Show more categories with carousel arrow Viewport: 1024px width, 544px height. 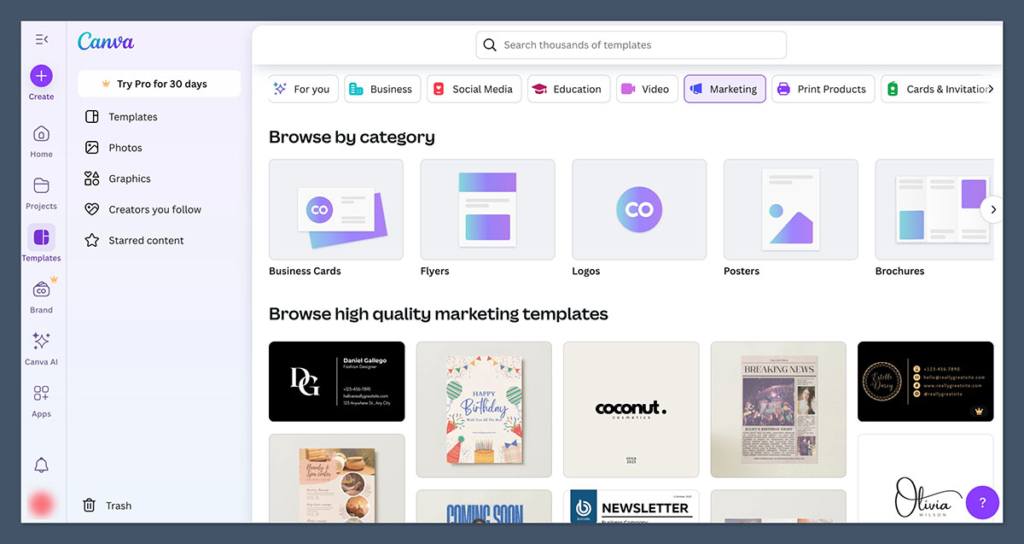point(992,209)
